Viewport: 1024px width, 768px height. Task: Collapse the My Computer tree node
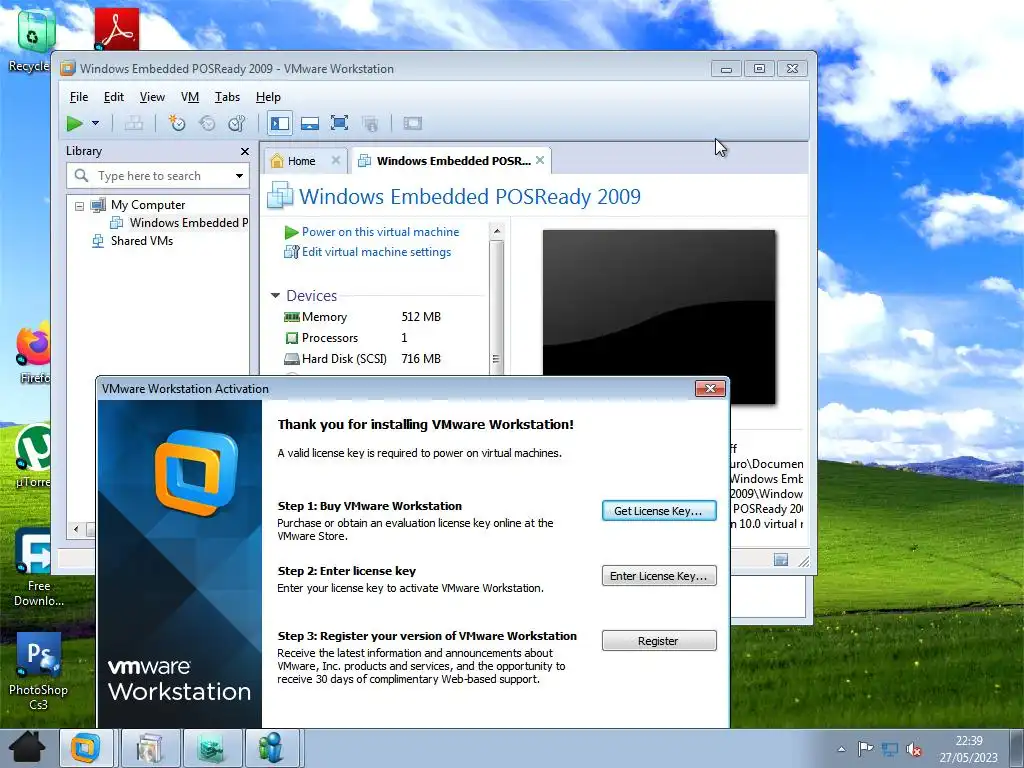click(79, 206)
